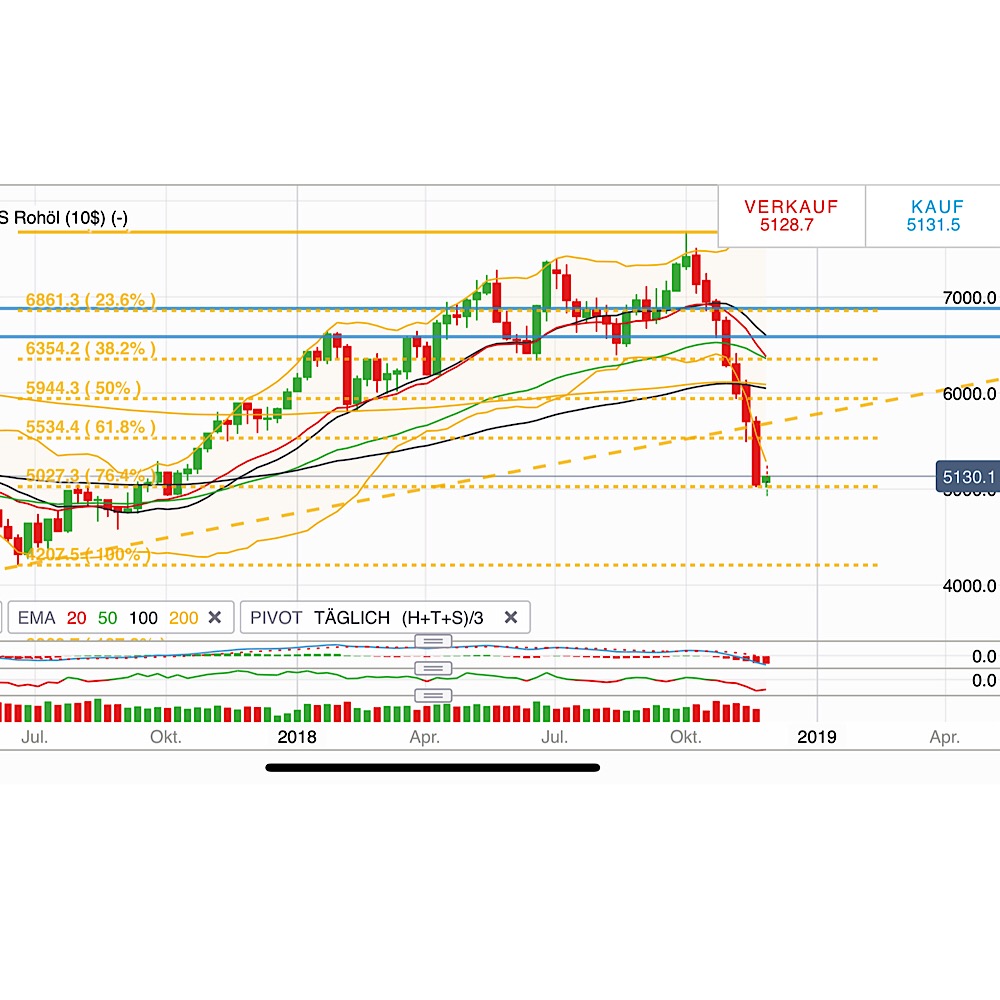Image resolution: width=1000 pixels, height=1000 pixels.
Task: Select the volume pane drag handle
Action: [x=433, y=694]
